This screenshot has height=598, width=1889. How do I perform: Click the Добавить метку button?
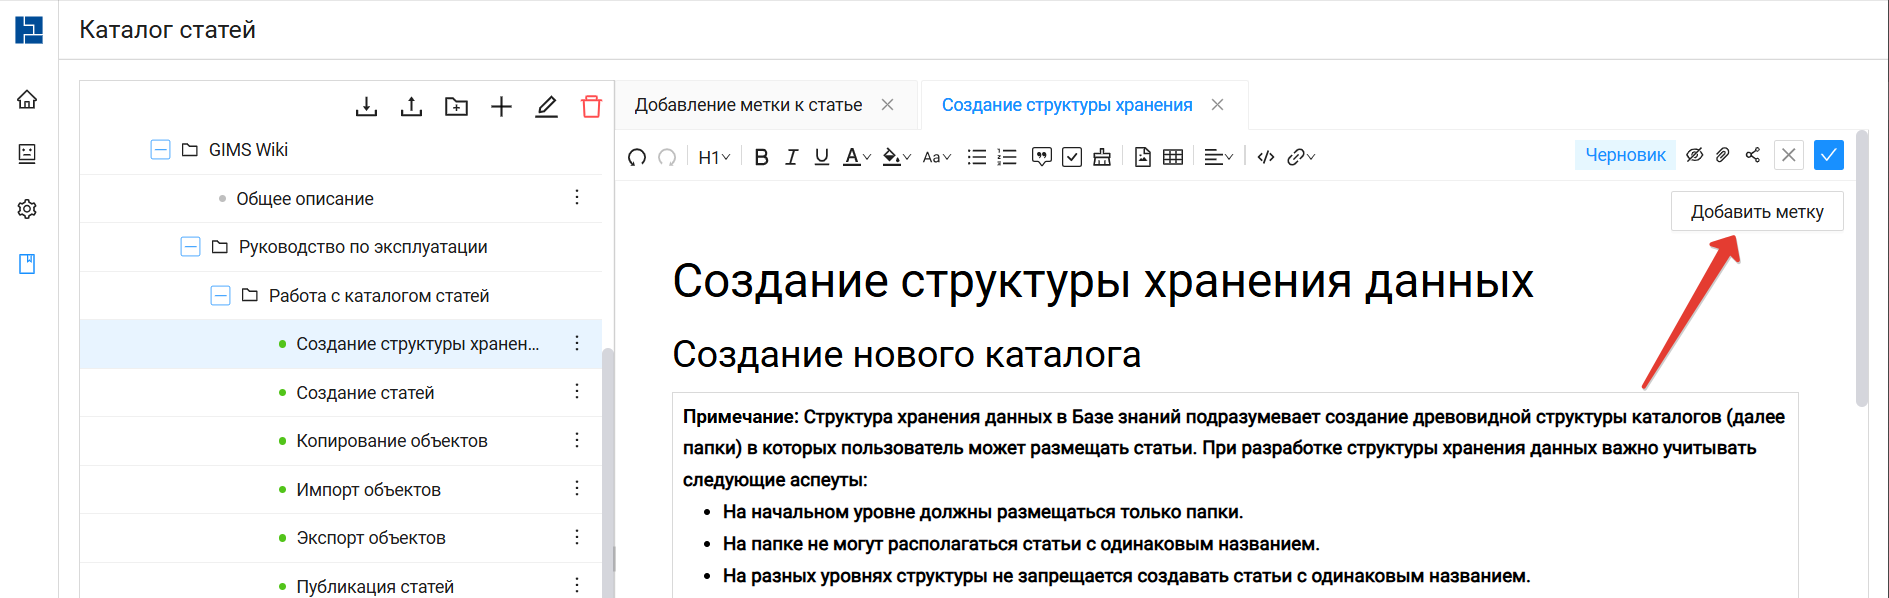tap(1757, 211)
